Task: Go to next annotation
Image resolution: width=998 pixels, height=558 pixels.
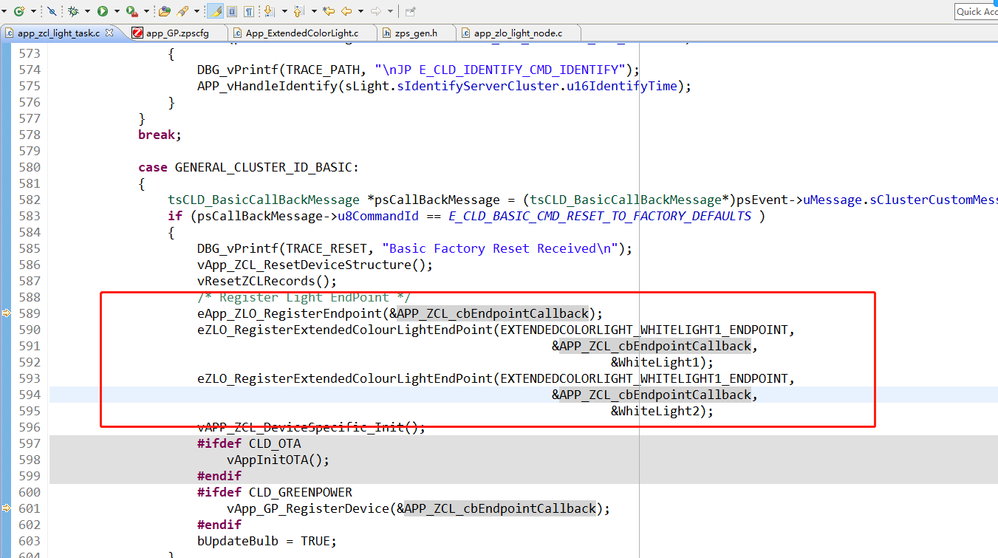Action: (269, 11)
